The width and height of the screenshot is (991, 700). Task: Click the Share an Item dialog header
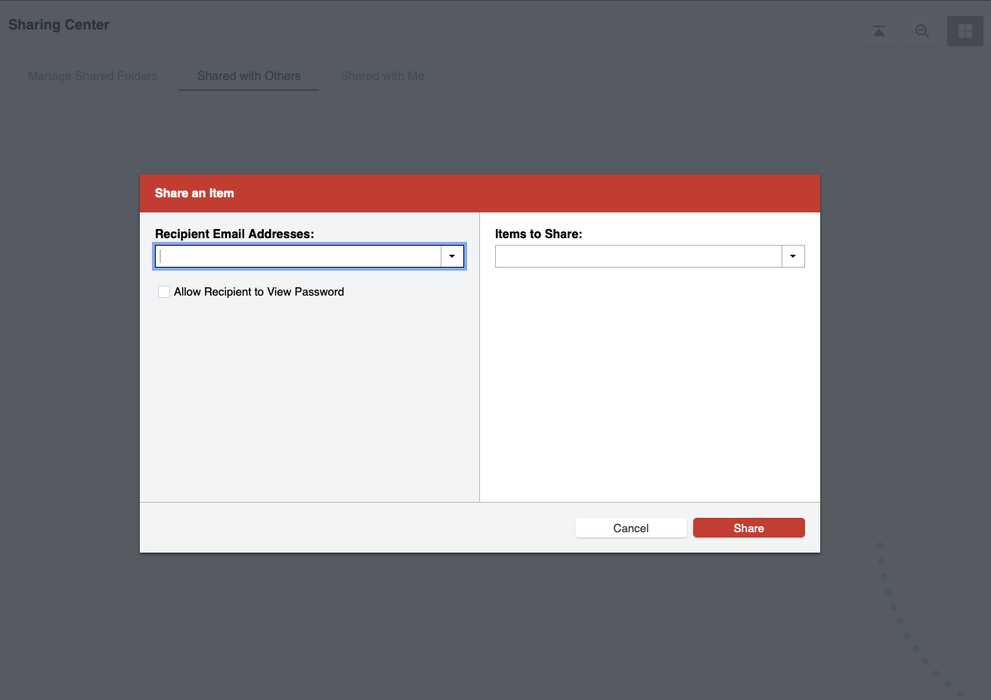click(x=194, y=192)
